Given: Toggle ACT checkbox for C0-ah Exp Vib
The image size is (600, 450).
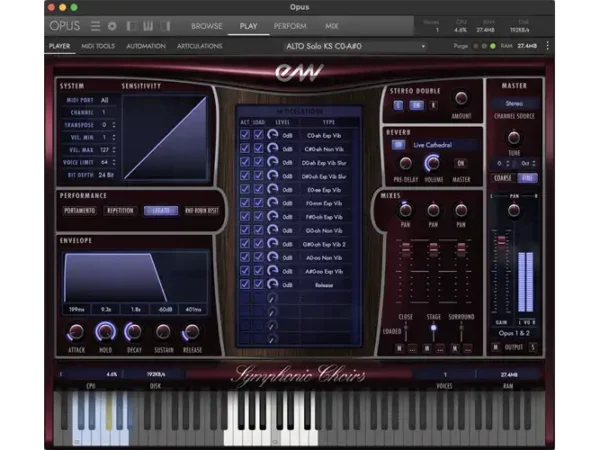Looking at the screenshot, I should click(x=245, y=135).
